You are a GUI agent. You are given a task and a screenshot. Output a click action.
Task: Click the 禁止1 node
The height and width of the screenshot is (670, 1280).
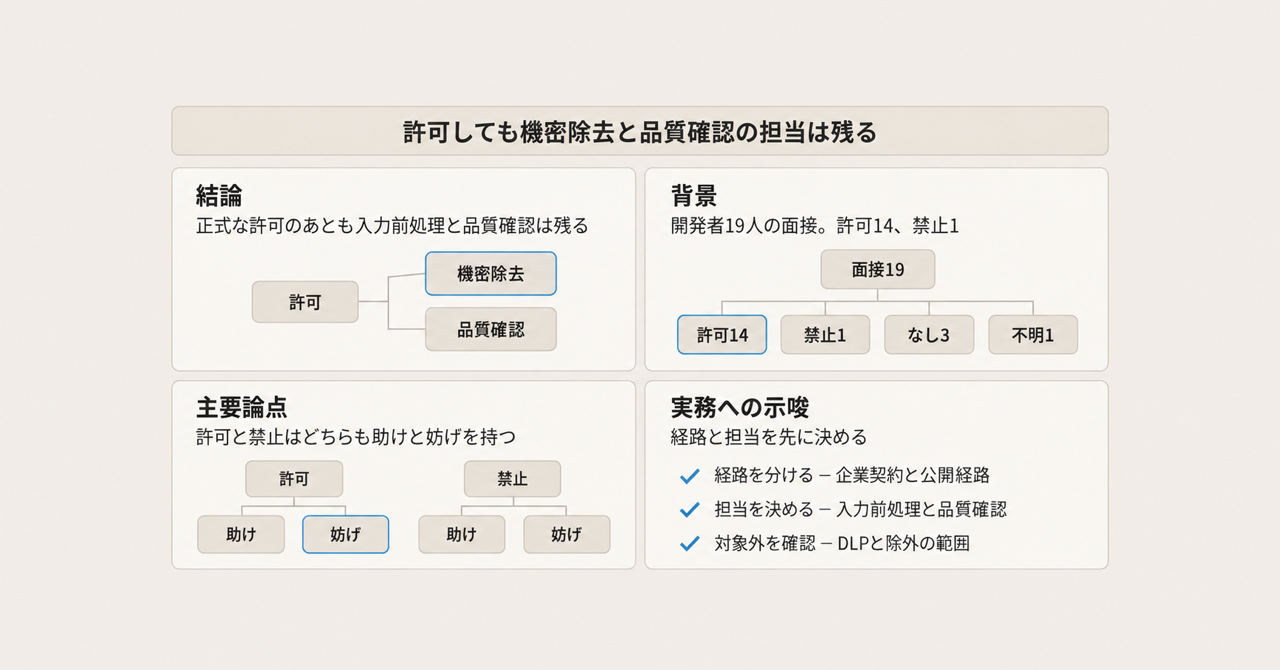[825, 335]
